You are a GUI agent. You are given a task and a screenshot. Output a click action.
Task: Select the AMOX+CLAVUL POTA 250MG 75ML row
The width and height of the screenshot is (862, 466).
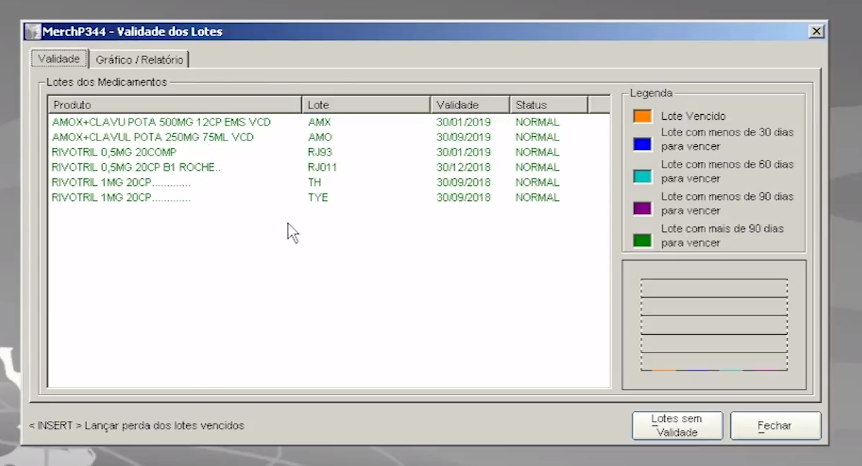coord(153,137)
